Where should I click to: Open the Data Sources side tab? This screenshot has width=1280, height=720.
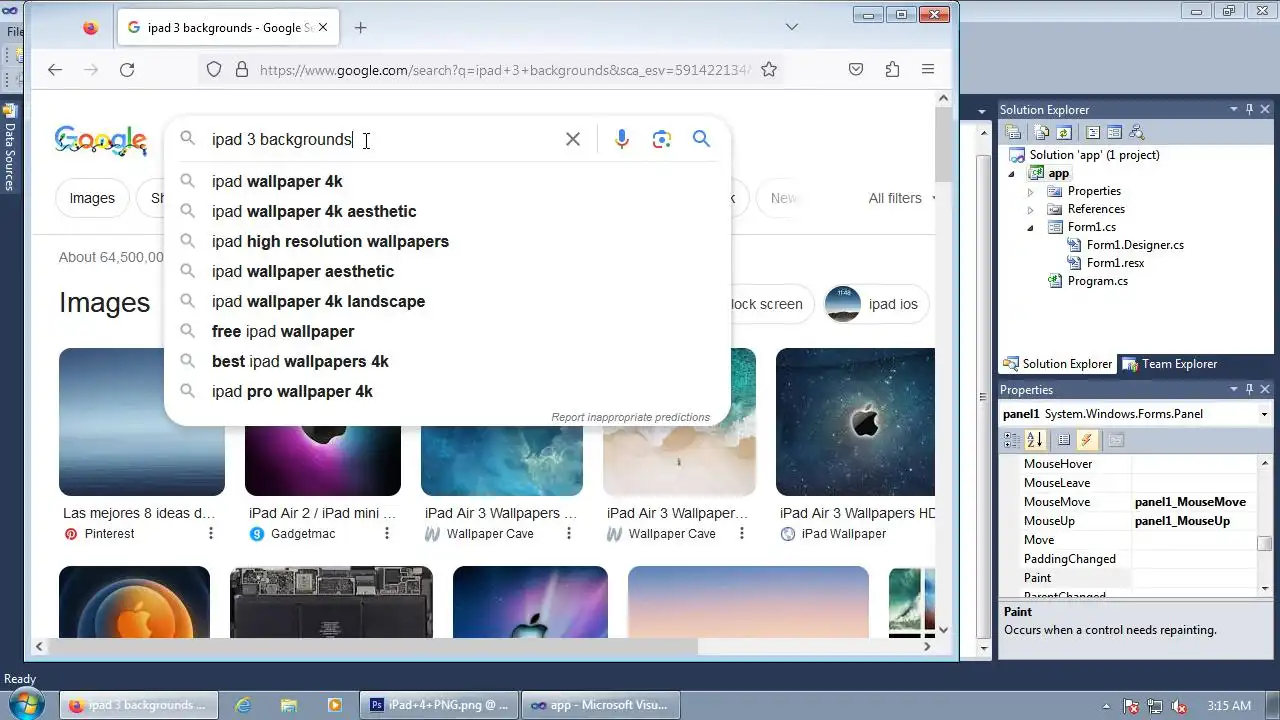pyautogui.click(x=10, y=147)
